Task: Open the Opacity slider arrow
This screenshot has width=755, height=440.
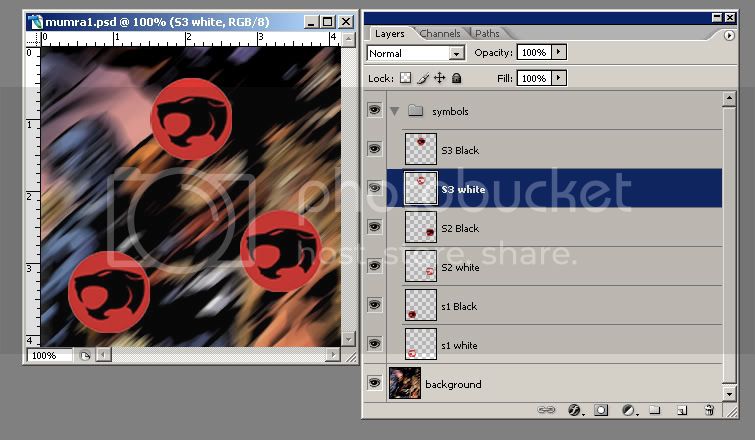Action: (x=559, y=52)
